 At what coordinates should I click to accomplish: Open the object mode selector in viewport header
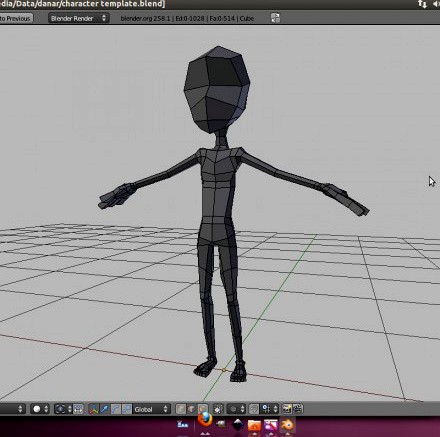click(13, 409)
